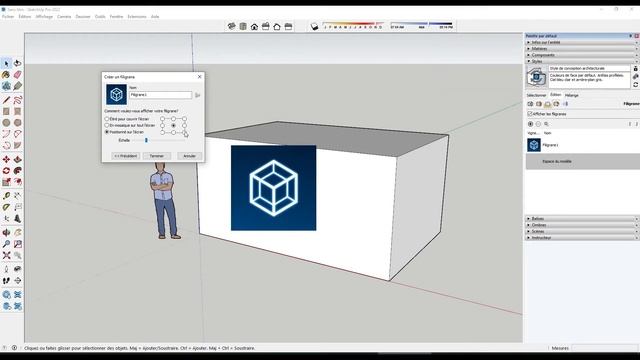Expand the Composants panel

[582, 55]
